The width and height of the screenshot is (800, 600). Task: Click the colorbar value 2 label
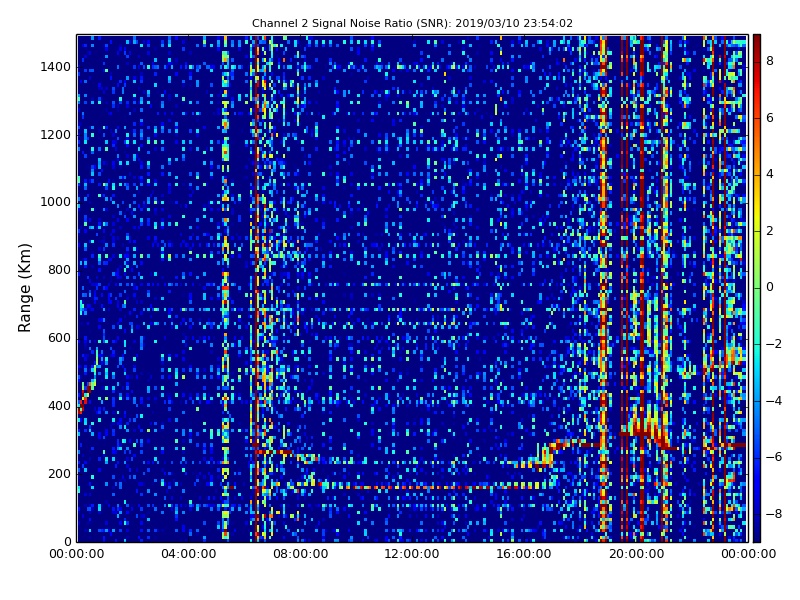coord(770,231)
